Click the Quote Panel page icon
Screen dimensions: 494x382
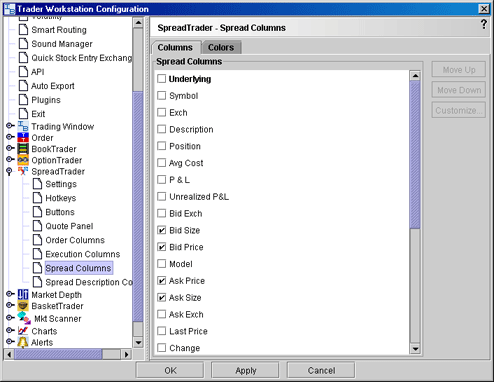coord(37,226)
